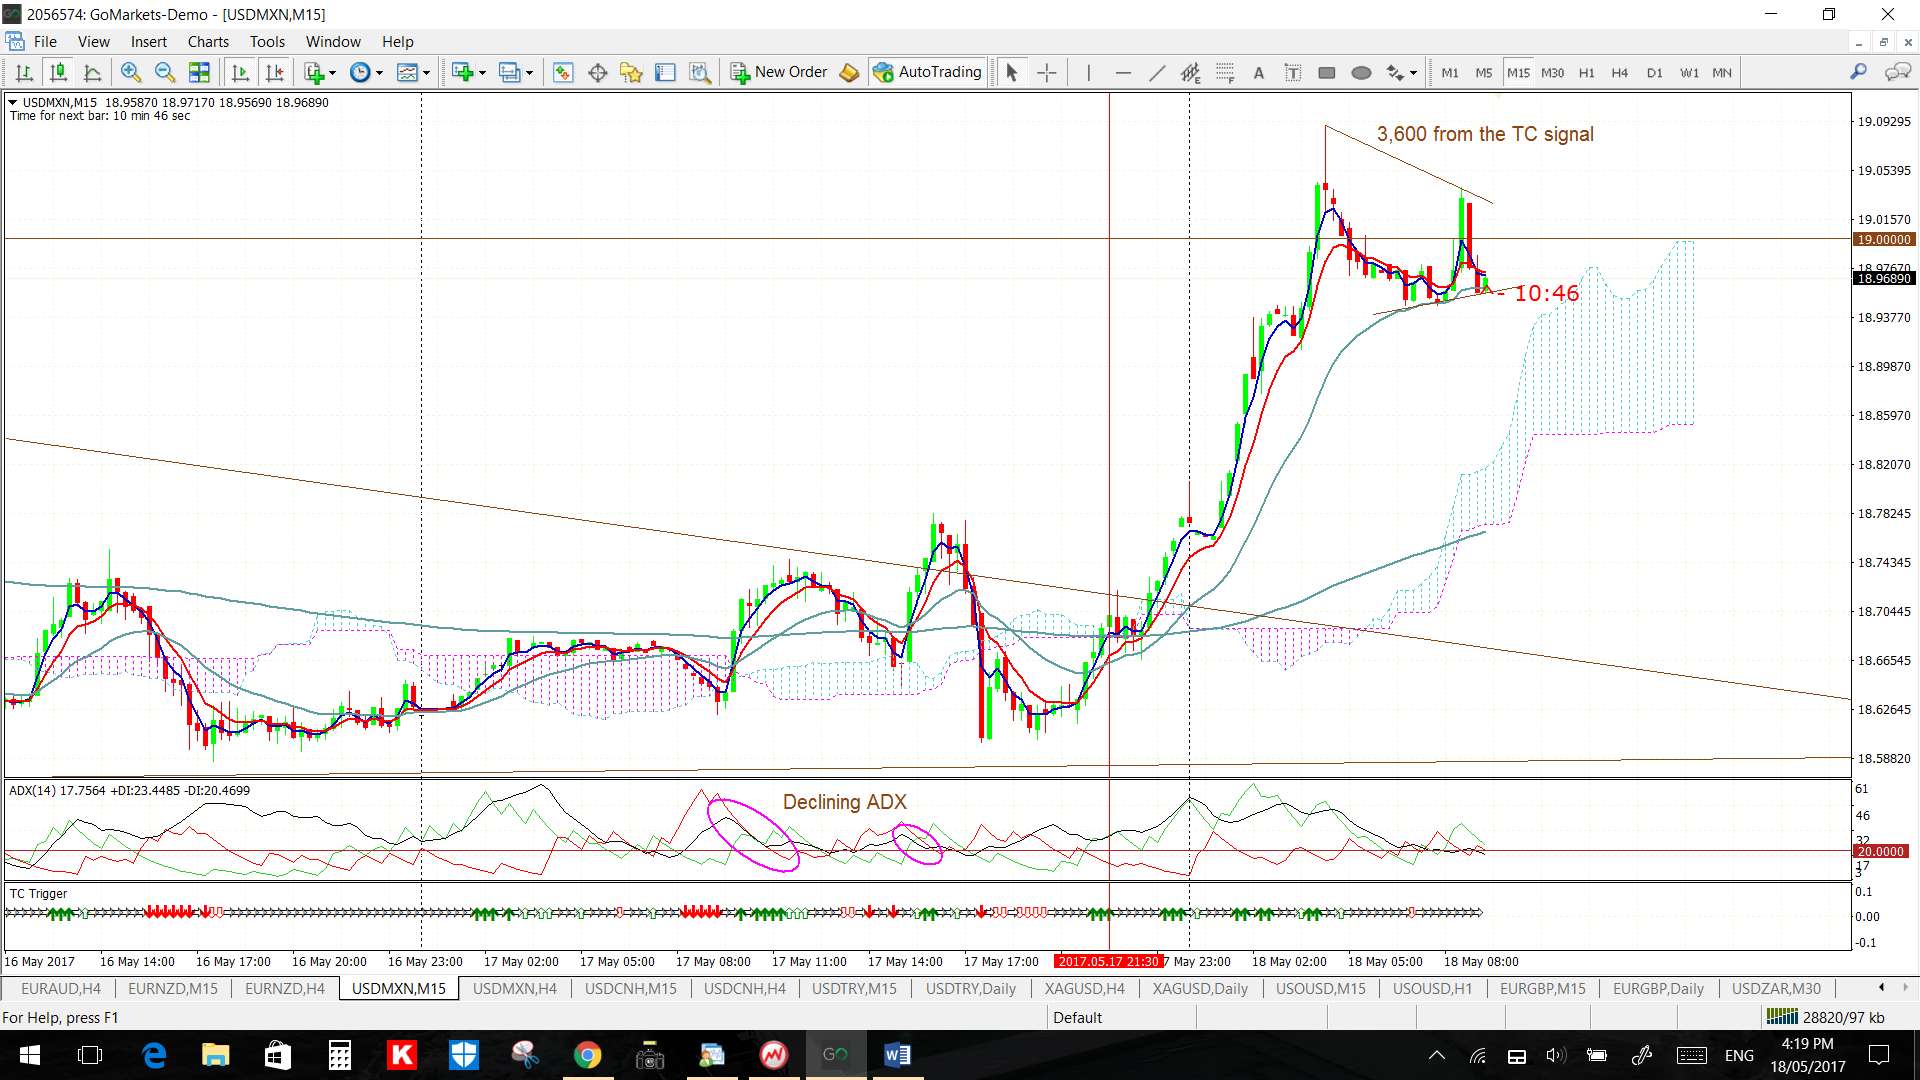Switch timeframe to M30
The image size is (1920, 1080).
(x=1552, y=72)
